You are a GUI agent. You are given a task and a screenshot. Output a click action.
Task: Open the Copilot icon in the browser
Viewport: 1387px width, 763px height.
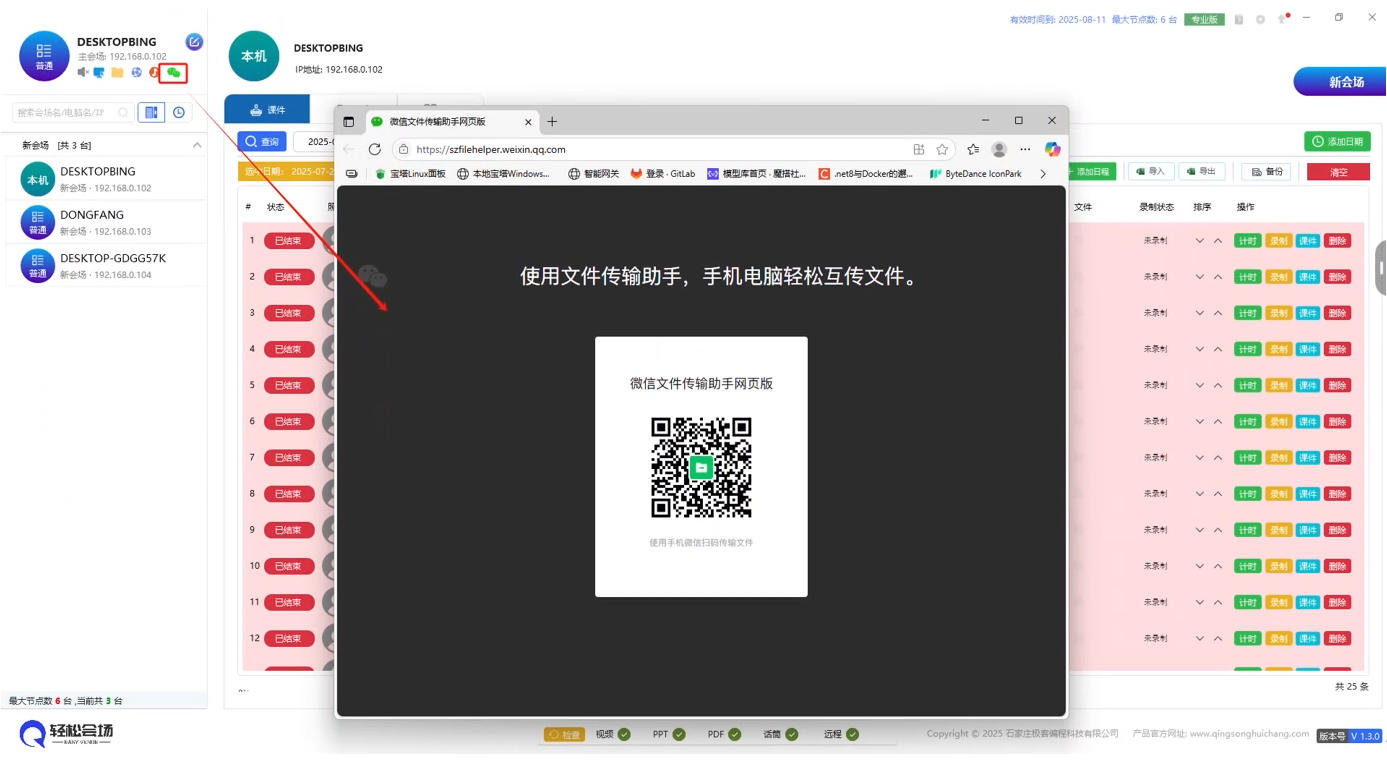click(x=1052, y=149)
